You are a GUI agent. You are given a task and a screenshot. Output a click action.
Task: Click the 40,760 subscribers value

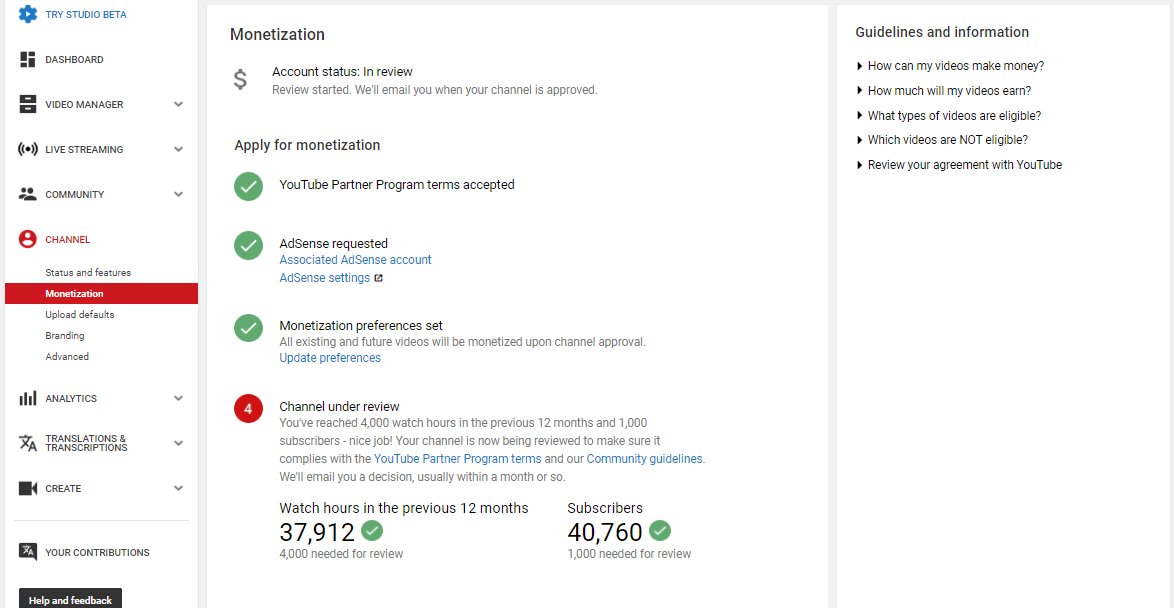[605, 532]
